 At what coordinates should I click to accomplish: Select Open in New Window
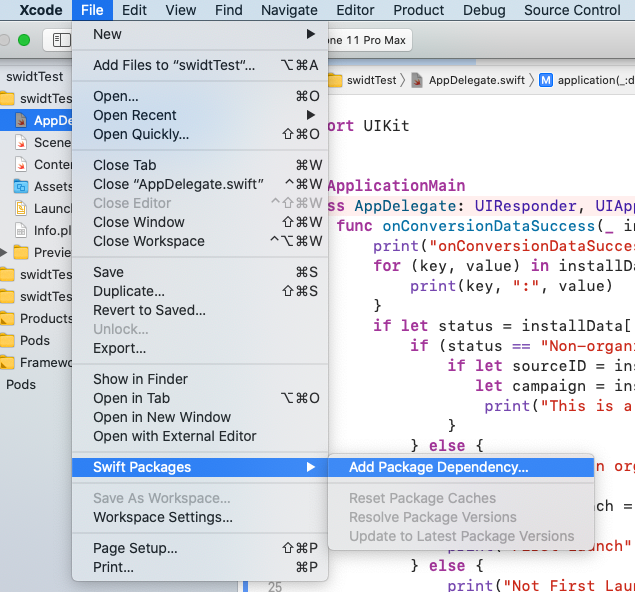click(x=200, y=417)
